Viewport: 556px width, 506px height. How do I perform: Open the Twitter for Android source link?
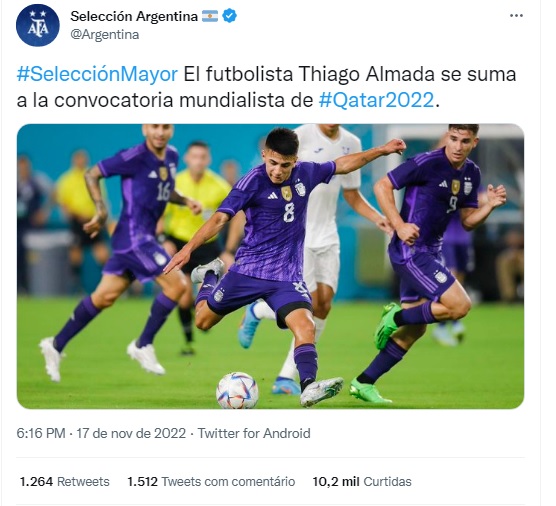[x=254, y=433]
